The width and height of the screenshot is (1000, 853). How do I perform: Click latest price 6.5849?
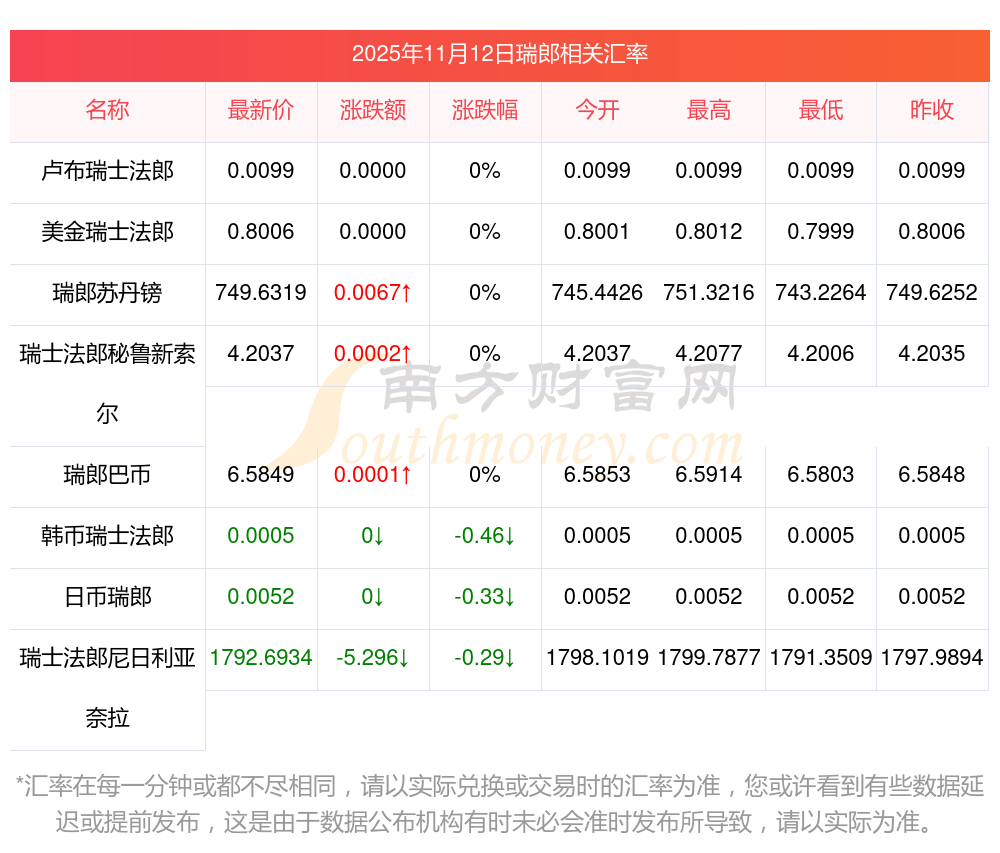point(261,475)
